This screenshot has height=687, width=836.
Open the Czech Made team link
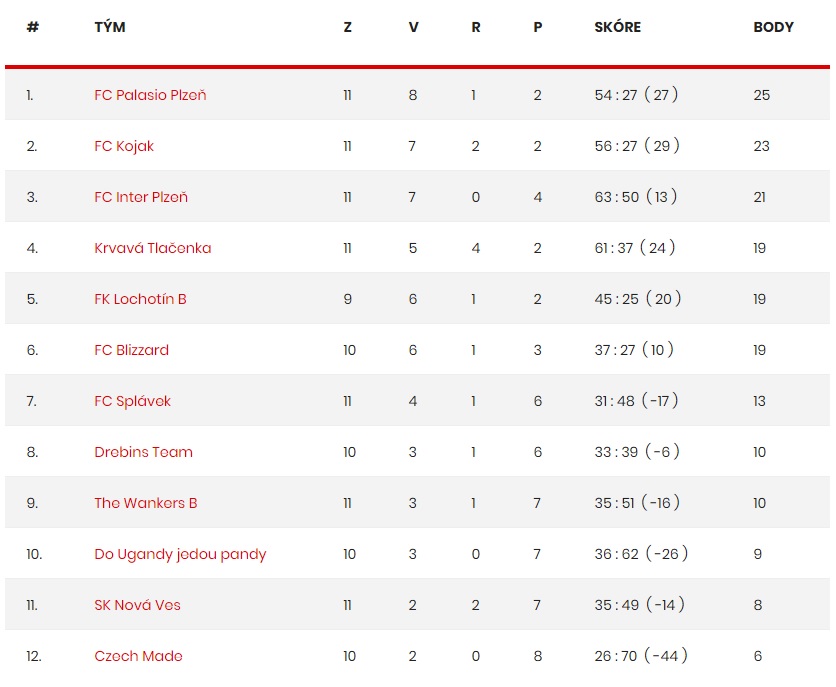coord(139,656)
